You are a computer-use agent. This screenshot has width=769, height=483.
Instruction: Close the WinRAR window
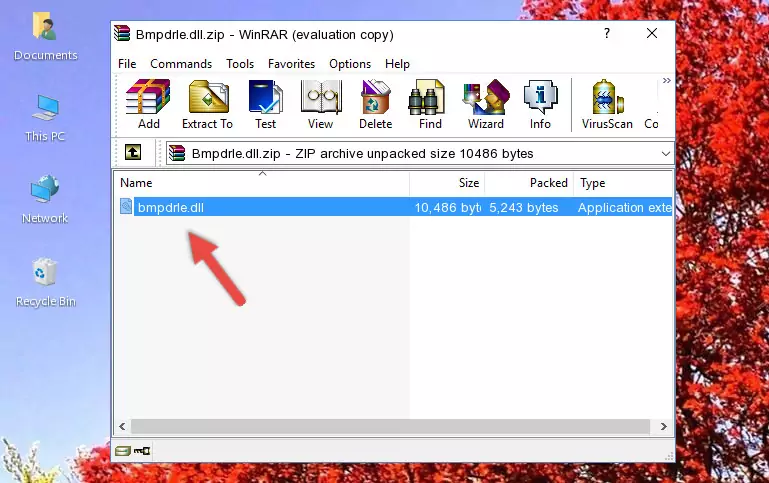coord(652,33)
